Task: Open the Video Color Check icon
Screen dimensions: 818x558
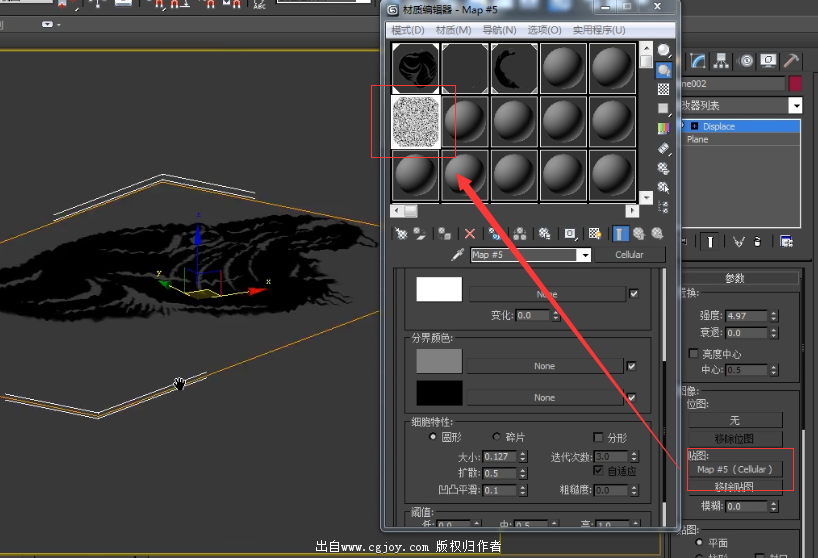Action: pos(663,128)
